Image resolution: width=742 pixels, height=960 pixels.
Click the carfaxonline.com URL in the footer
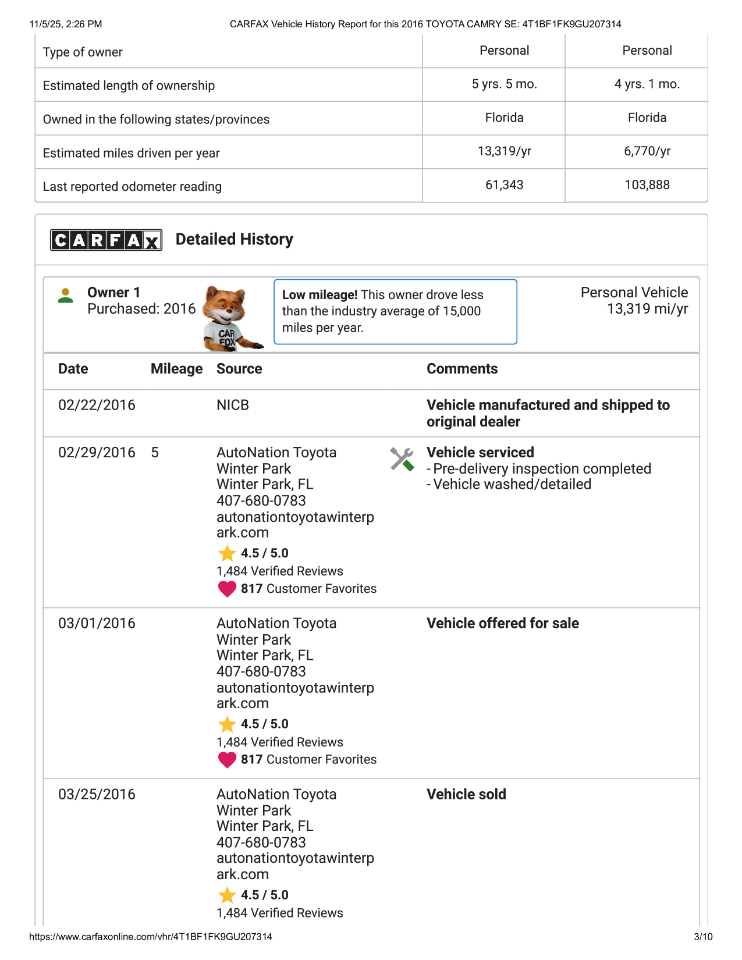point(151,937)
